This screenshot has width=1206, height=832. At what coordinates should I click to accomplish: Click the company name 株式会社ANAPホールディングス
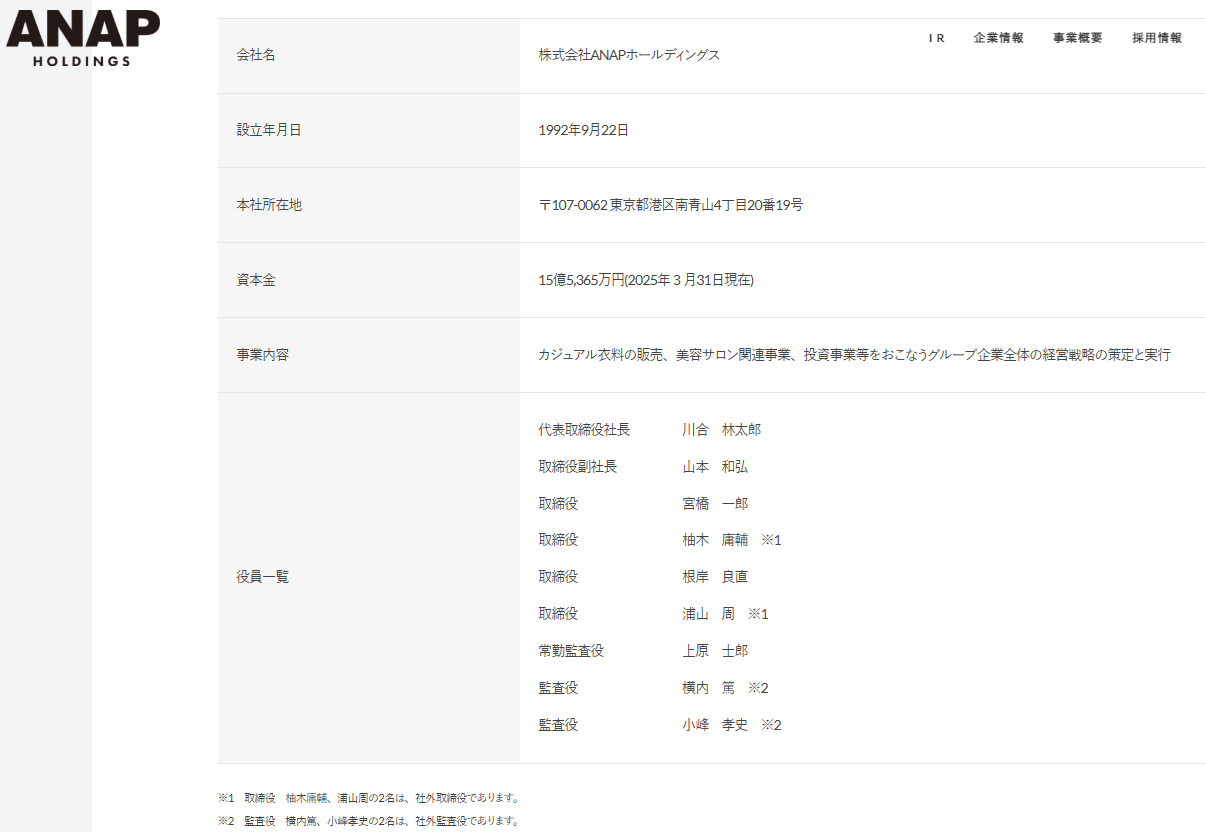629,55
